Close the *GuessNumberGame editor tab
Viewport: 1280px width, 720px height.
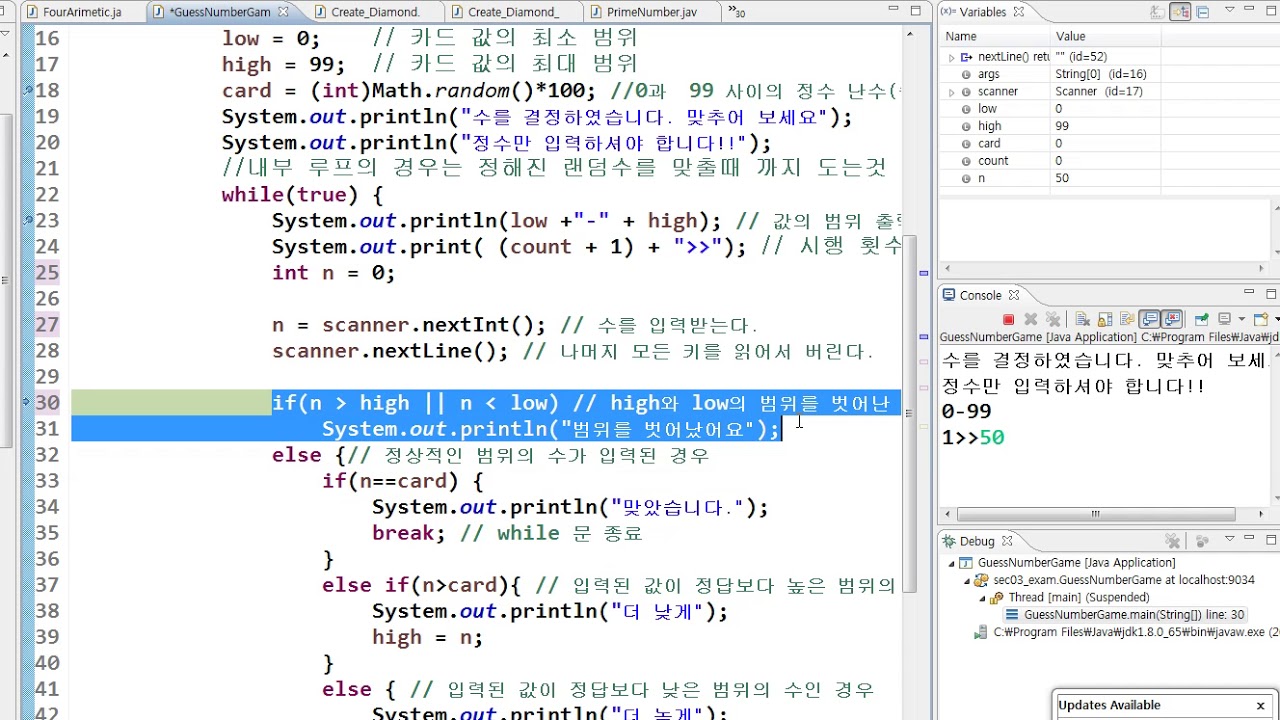(283, 12)
